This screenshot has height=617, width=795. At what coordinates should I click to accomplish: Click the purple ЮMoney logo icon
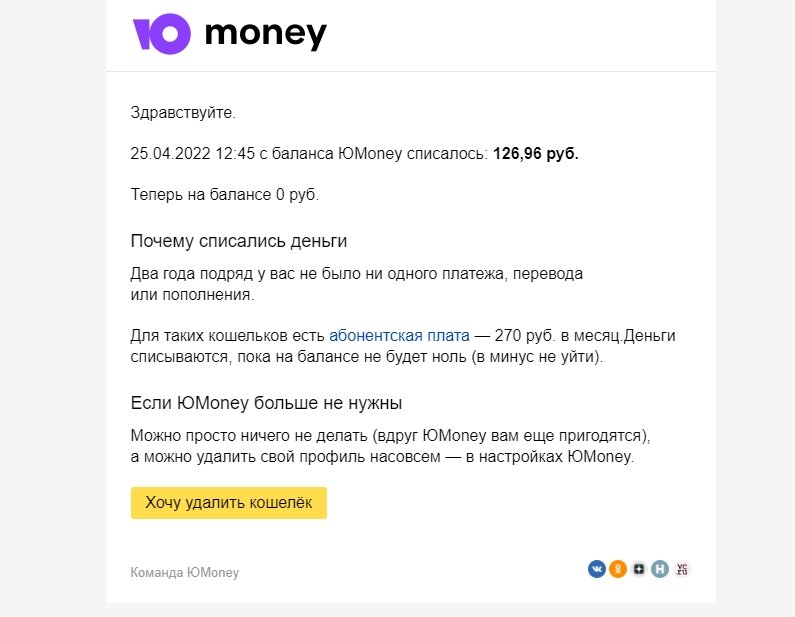(161, 34)
